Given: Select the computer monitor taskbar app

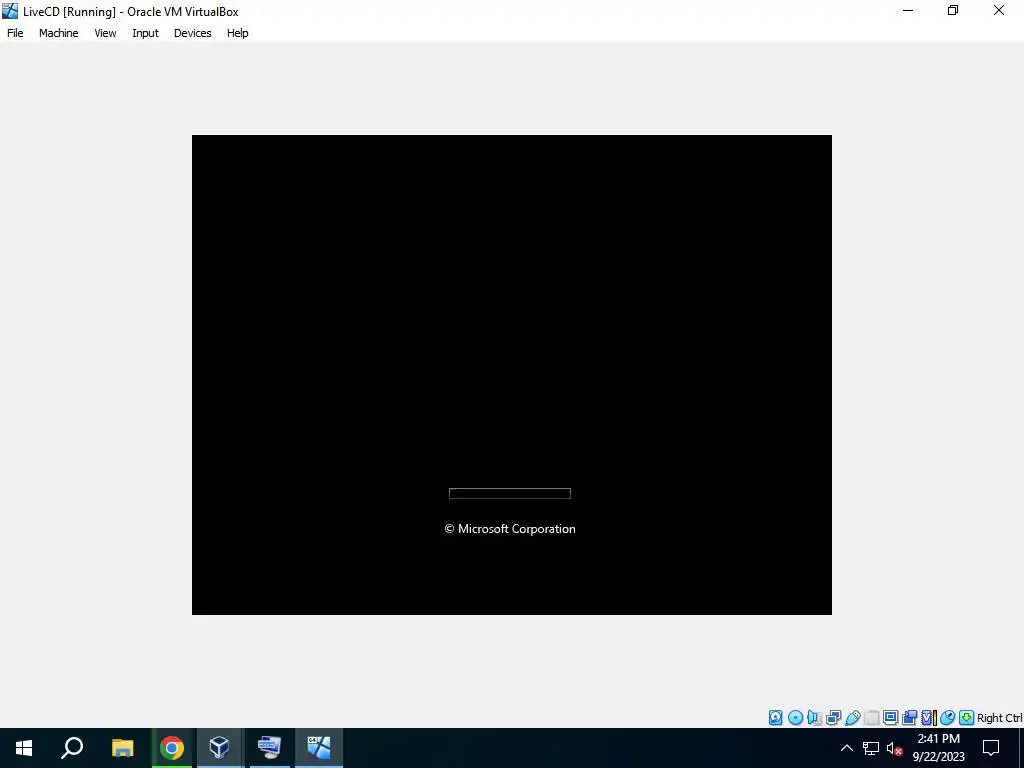Looking at the screenshot, I should click(269, 748).
